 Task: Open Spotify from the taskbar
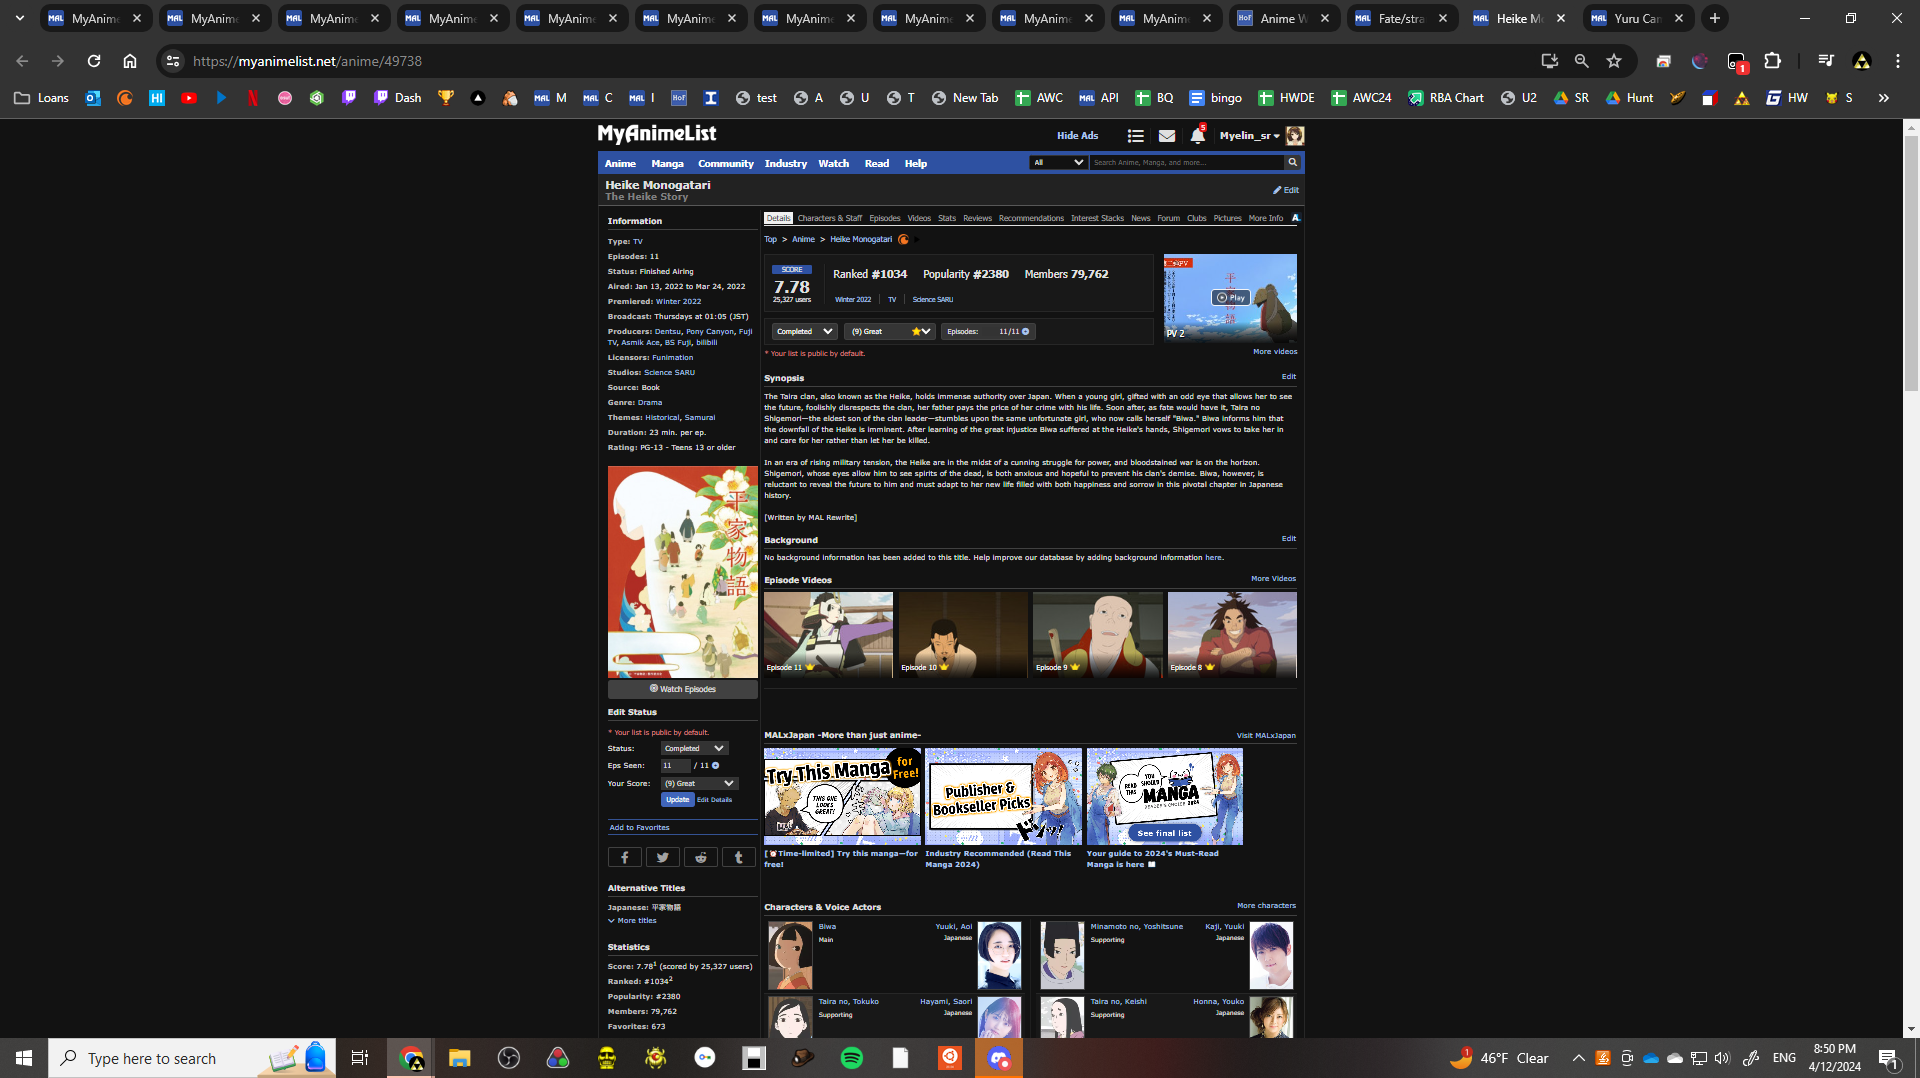tap(852, 1058)
